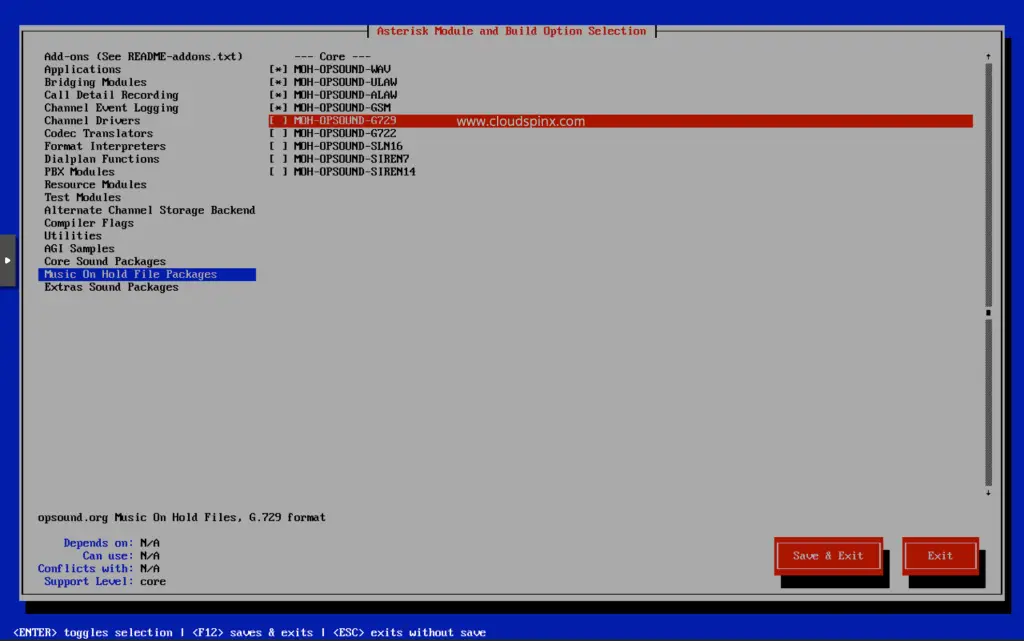Check the MOH-OPSOUND-G722 box

point(340,132)
